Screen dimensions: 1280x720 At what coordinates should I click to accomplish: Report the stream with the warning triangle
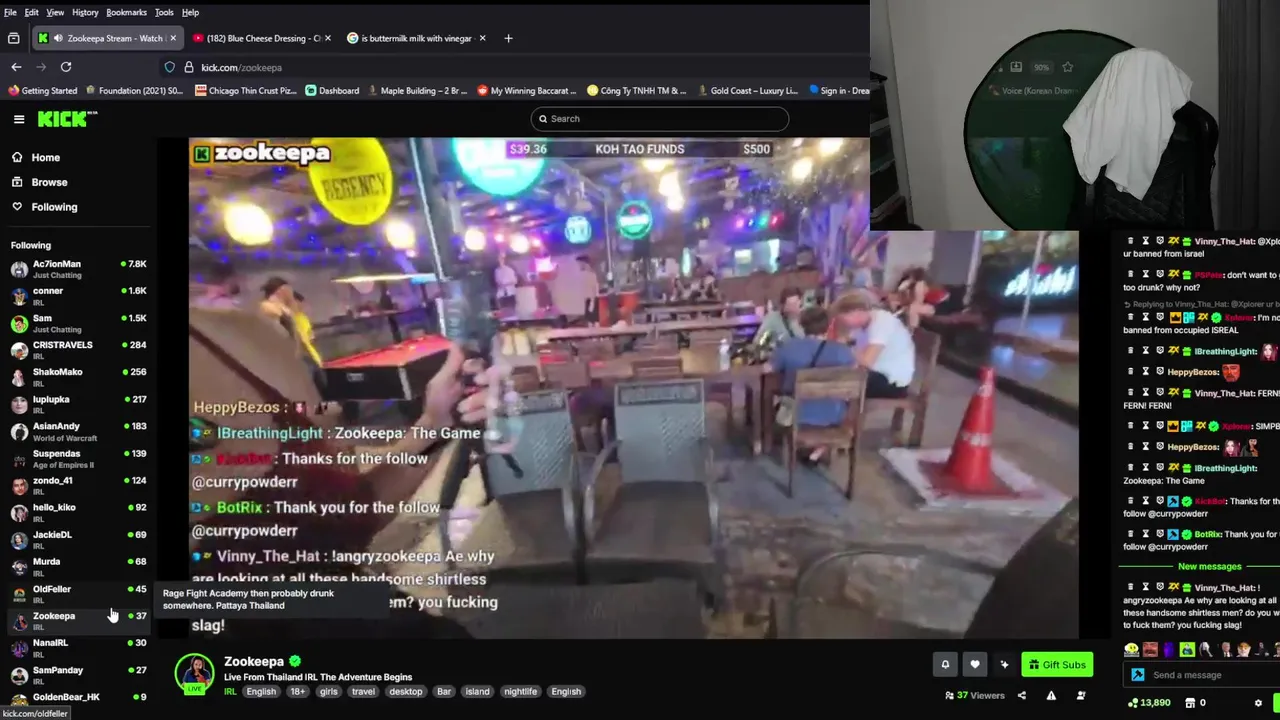click(1051, 695)
